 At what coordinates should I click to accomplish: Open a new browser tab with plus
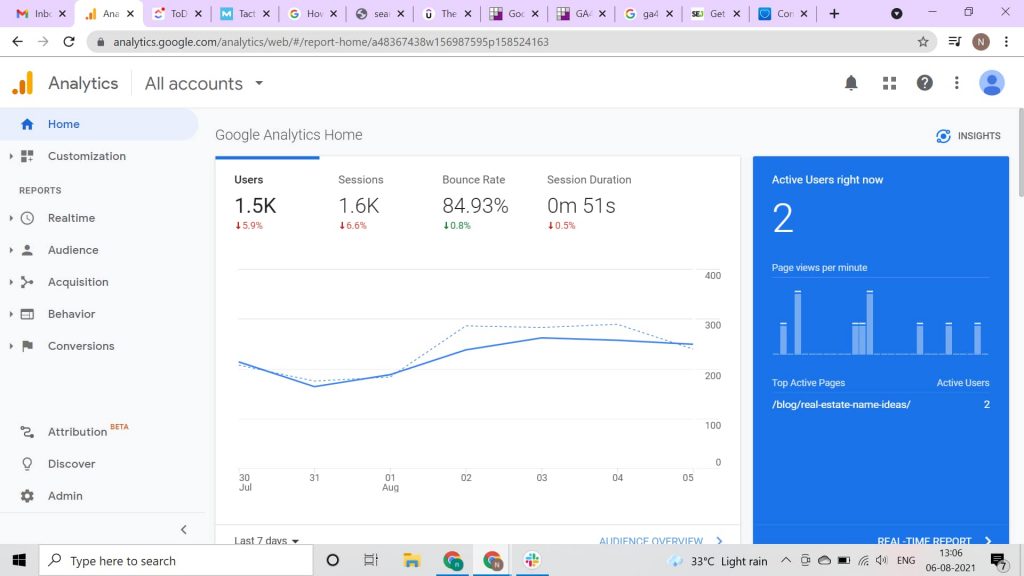[x=834, y=13]
